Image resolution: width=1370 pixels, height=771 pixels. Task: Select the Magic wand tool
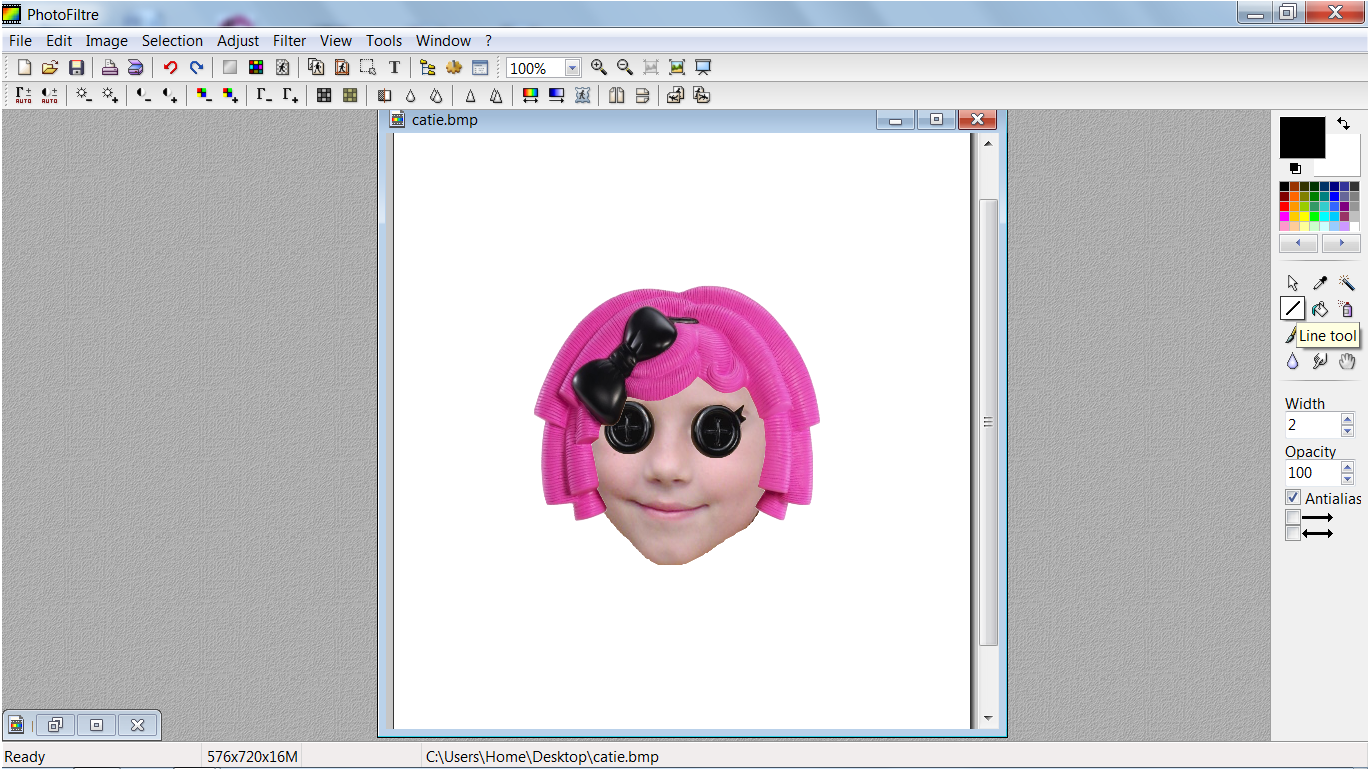pos(1347,283)
